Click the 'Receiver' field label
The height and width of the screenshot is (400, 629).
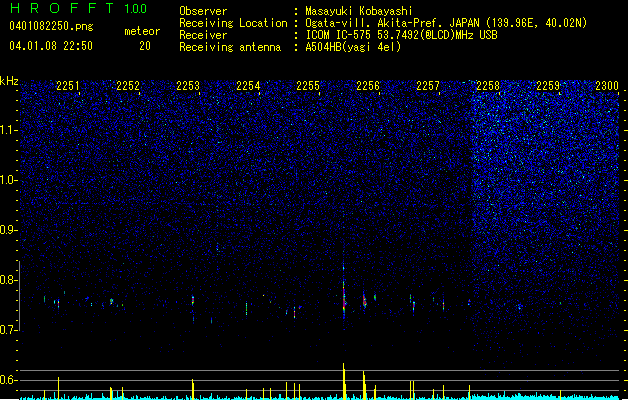pos(203,35)
